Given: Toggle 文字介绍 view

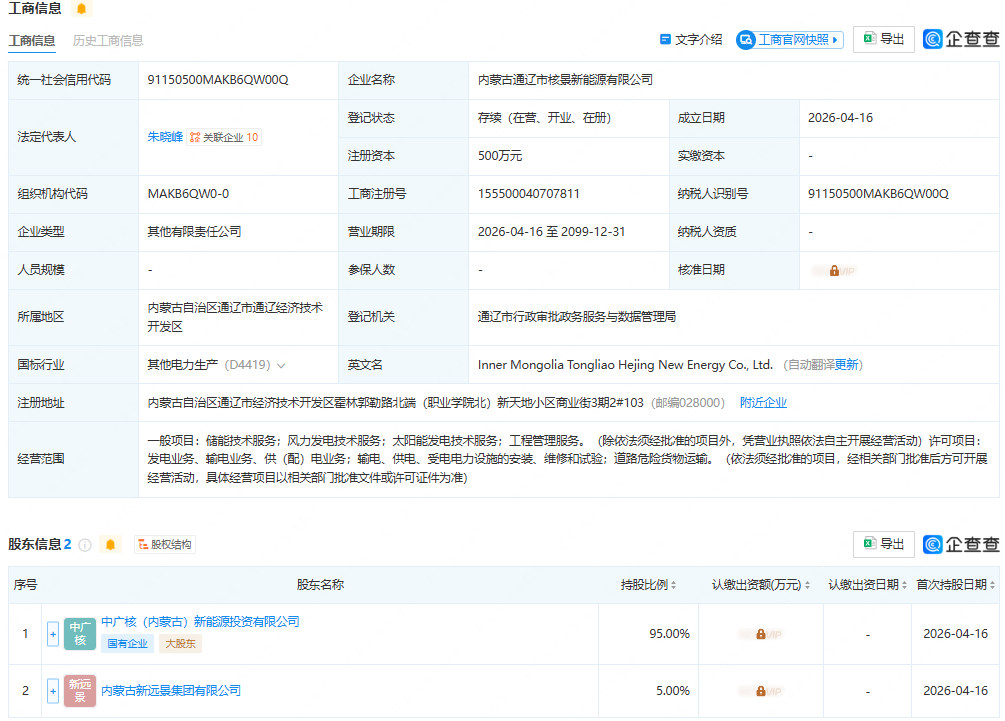Looking at the screenshot, I should pos(691,40).
